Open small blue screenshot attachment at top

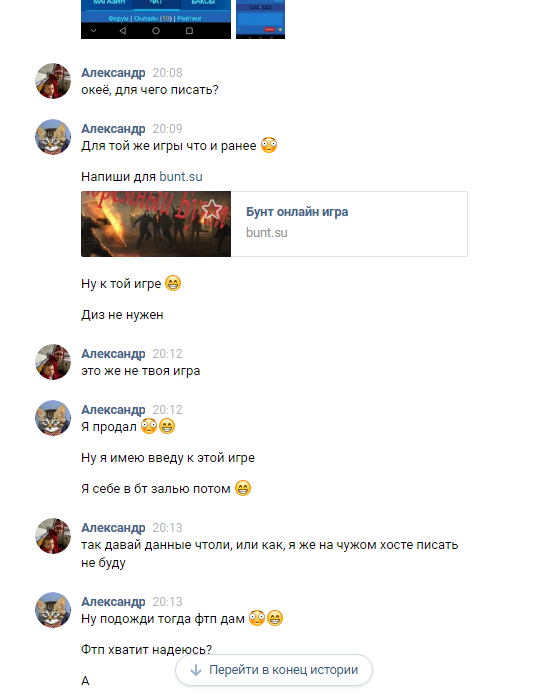pyautogui.click(x=261, y=19)
